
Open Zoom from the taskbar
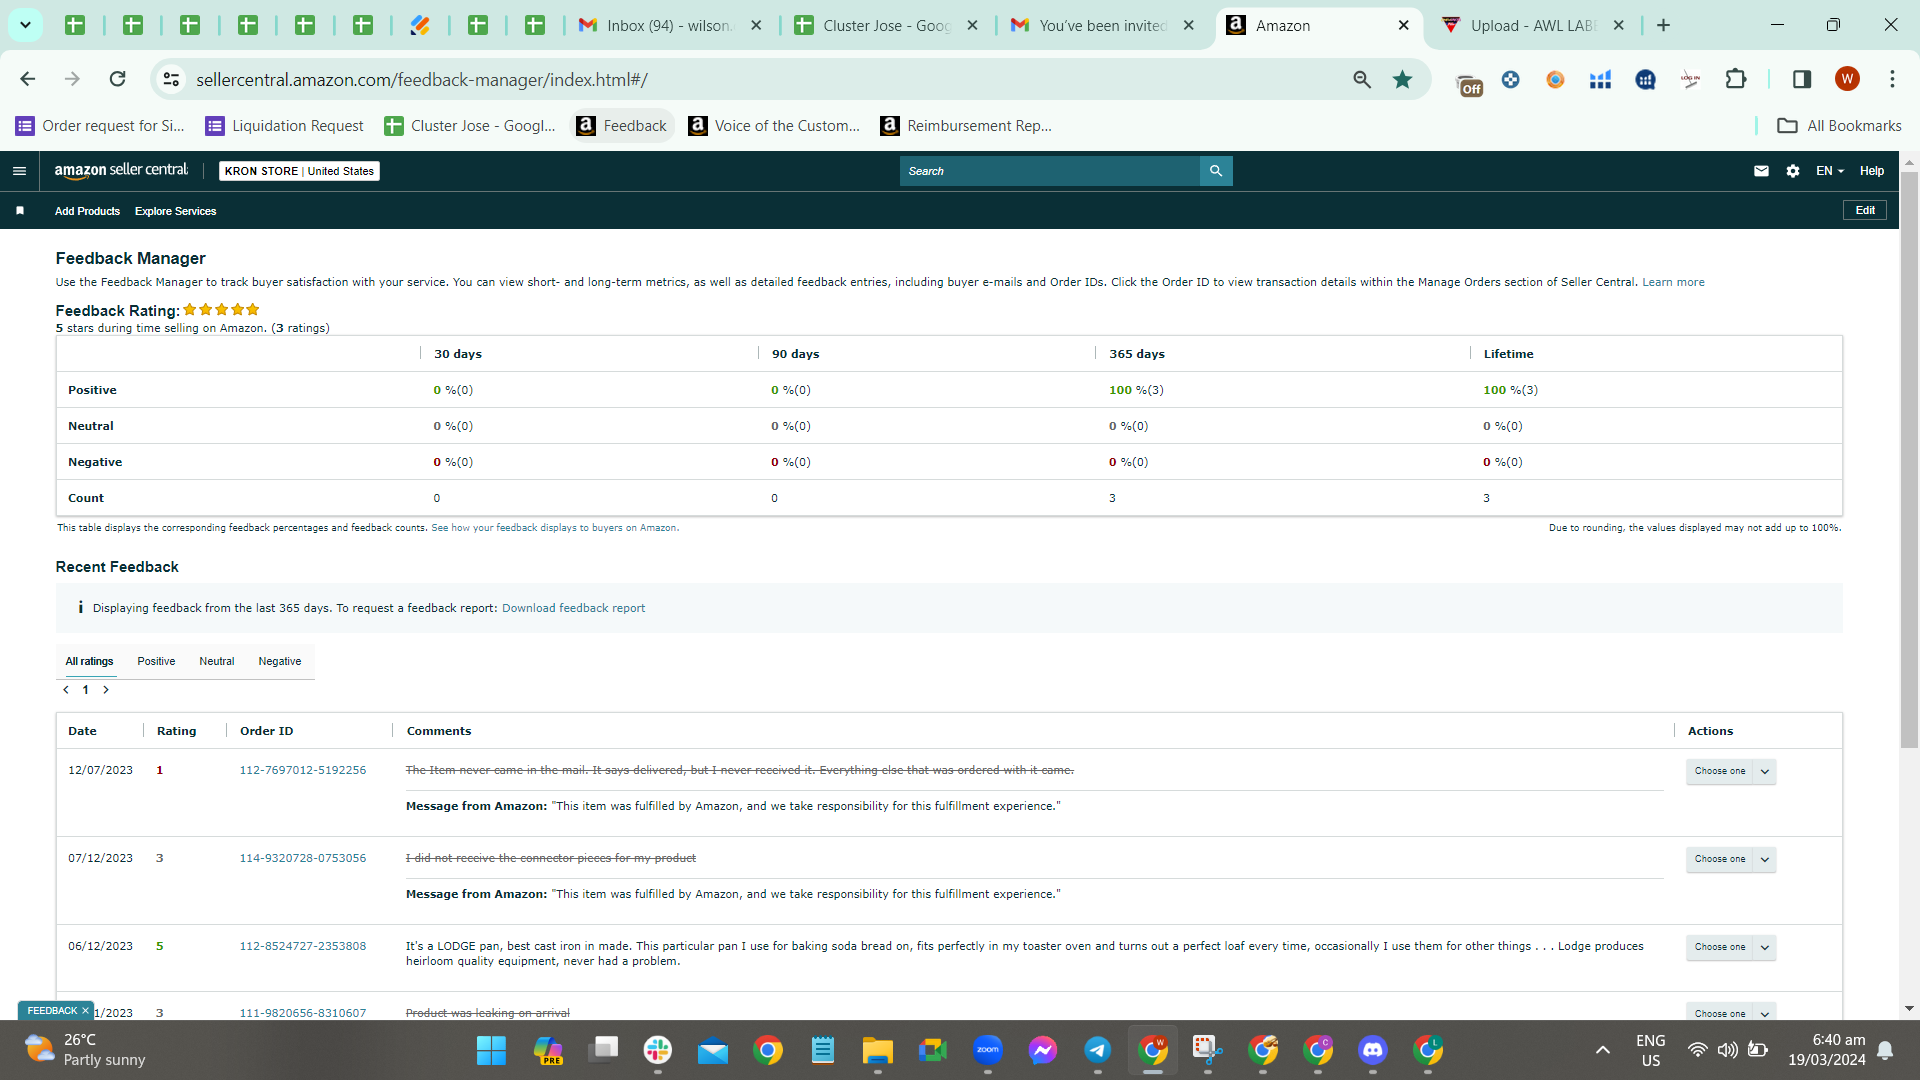point(987,1050)
